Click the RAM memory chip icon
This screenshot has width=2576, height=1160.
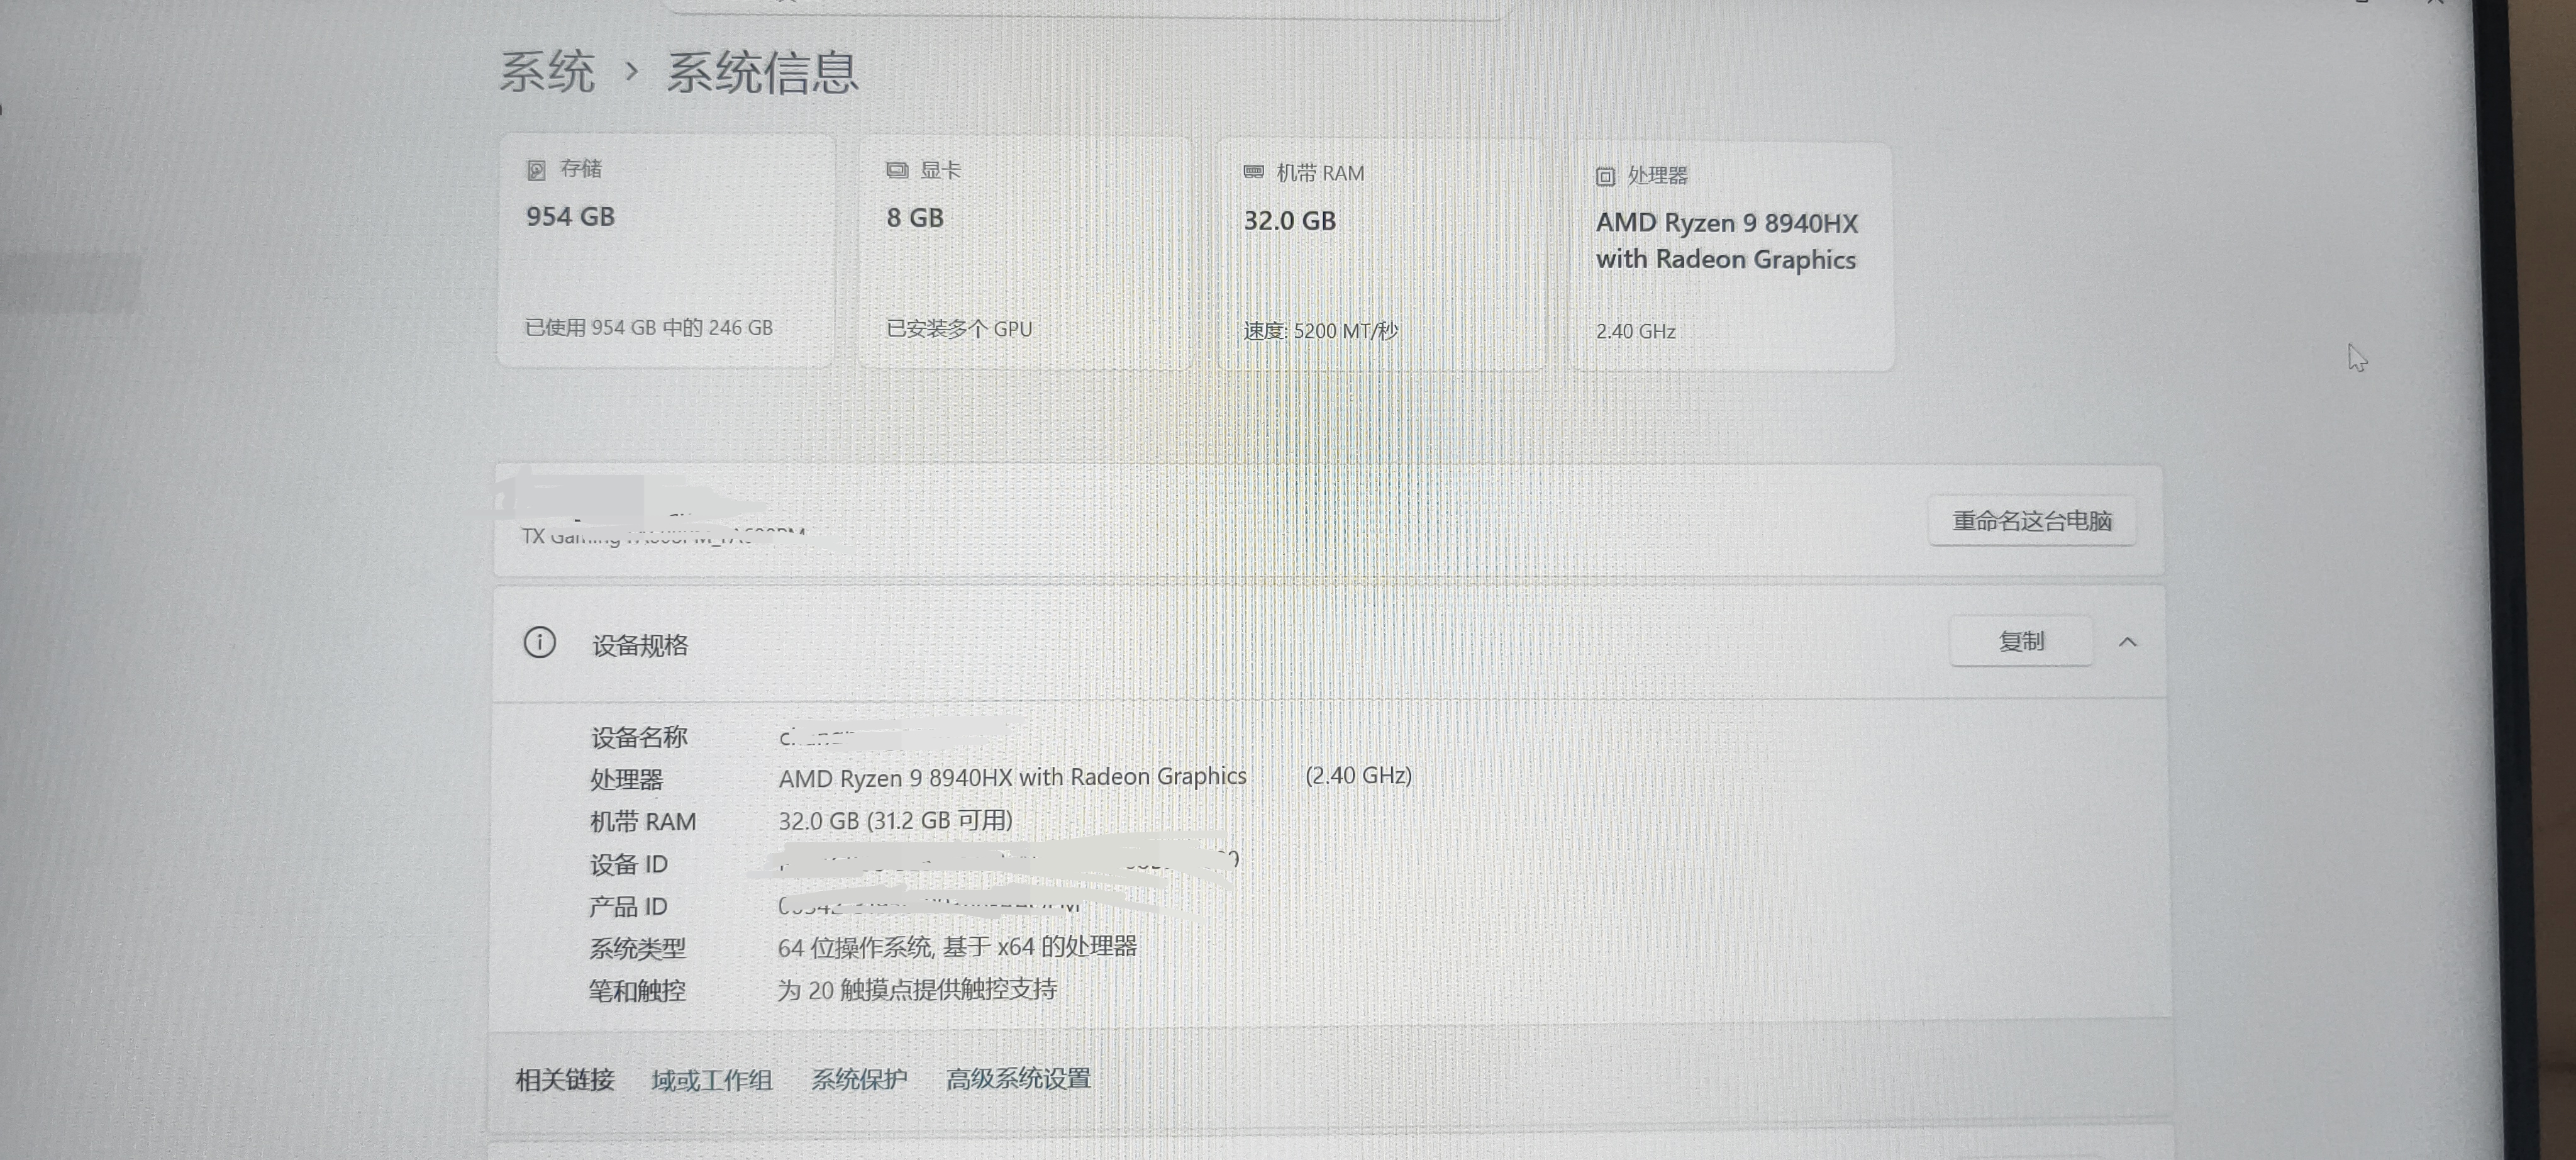click(x=1253, y=173)
